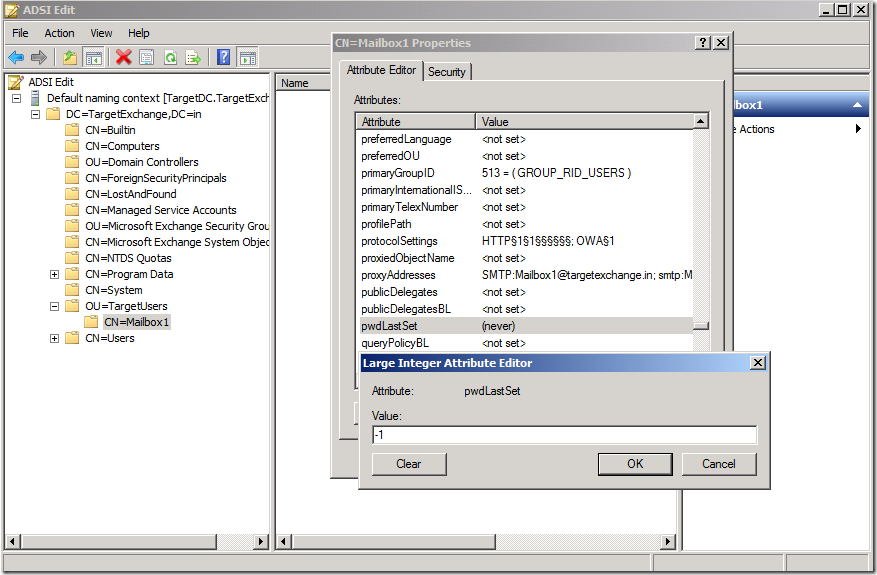Select the proxyAddresses attribute row
This screenshot has height=575, width=877.
click(x=524, y=275)
